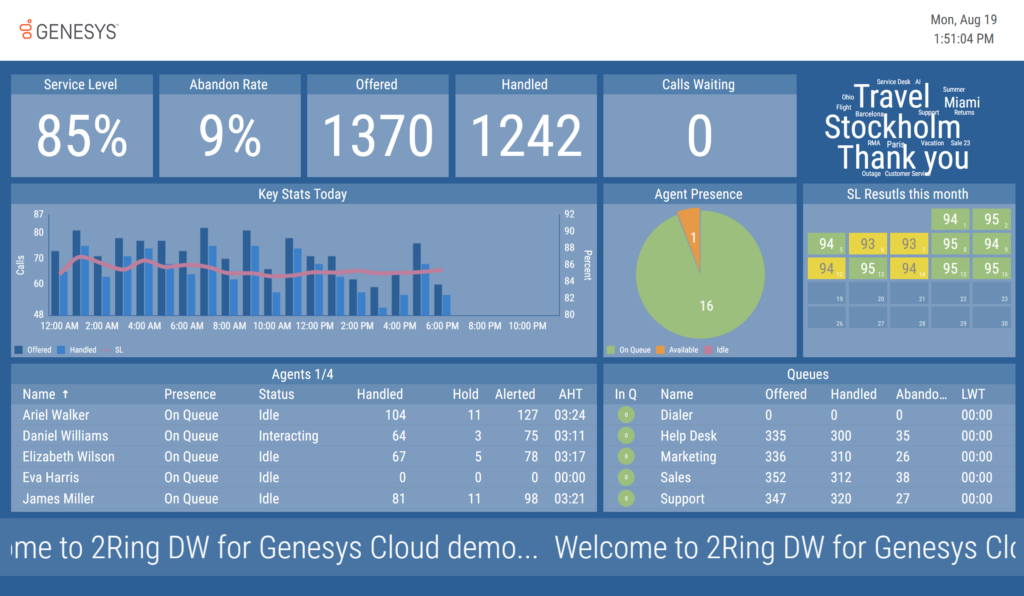Click day 16 cell in SL results calendar
The image size is (1024, 596).
tap(991, 269)
